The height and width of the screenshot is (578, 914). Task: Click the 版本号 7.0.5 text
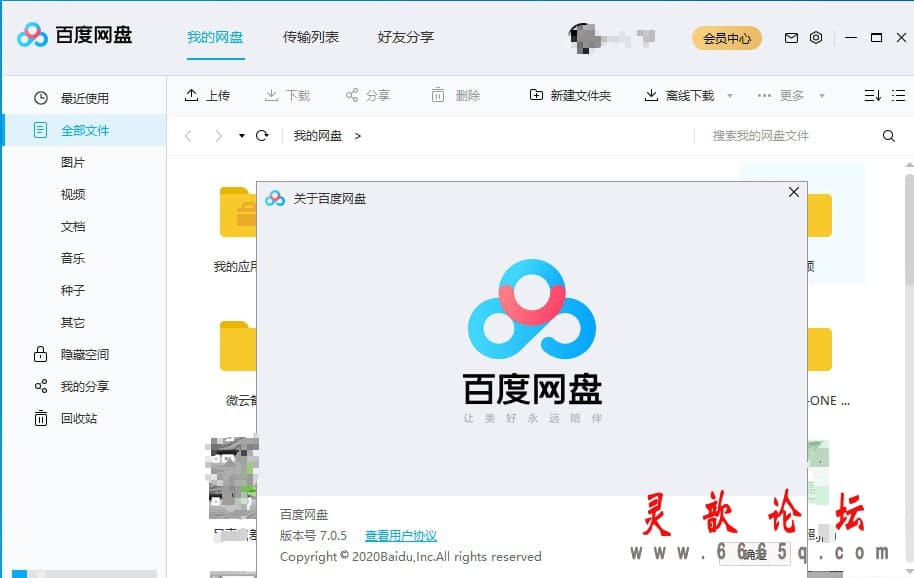pos(314,535)
